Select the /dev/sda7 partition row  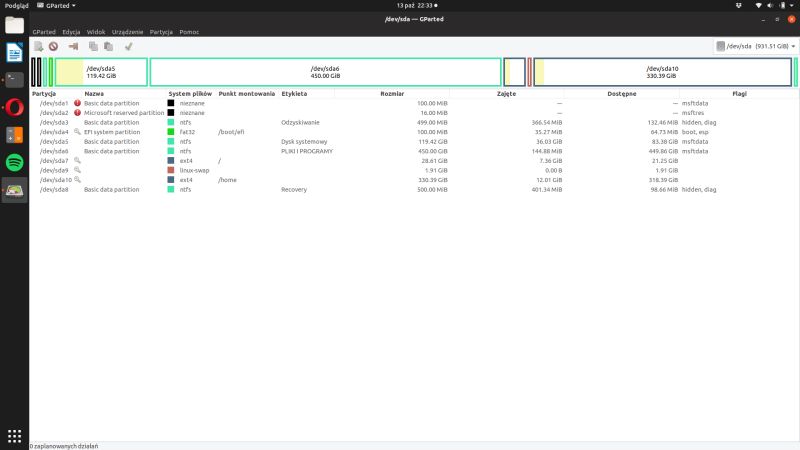(414, 161)
